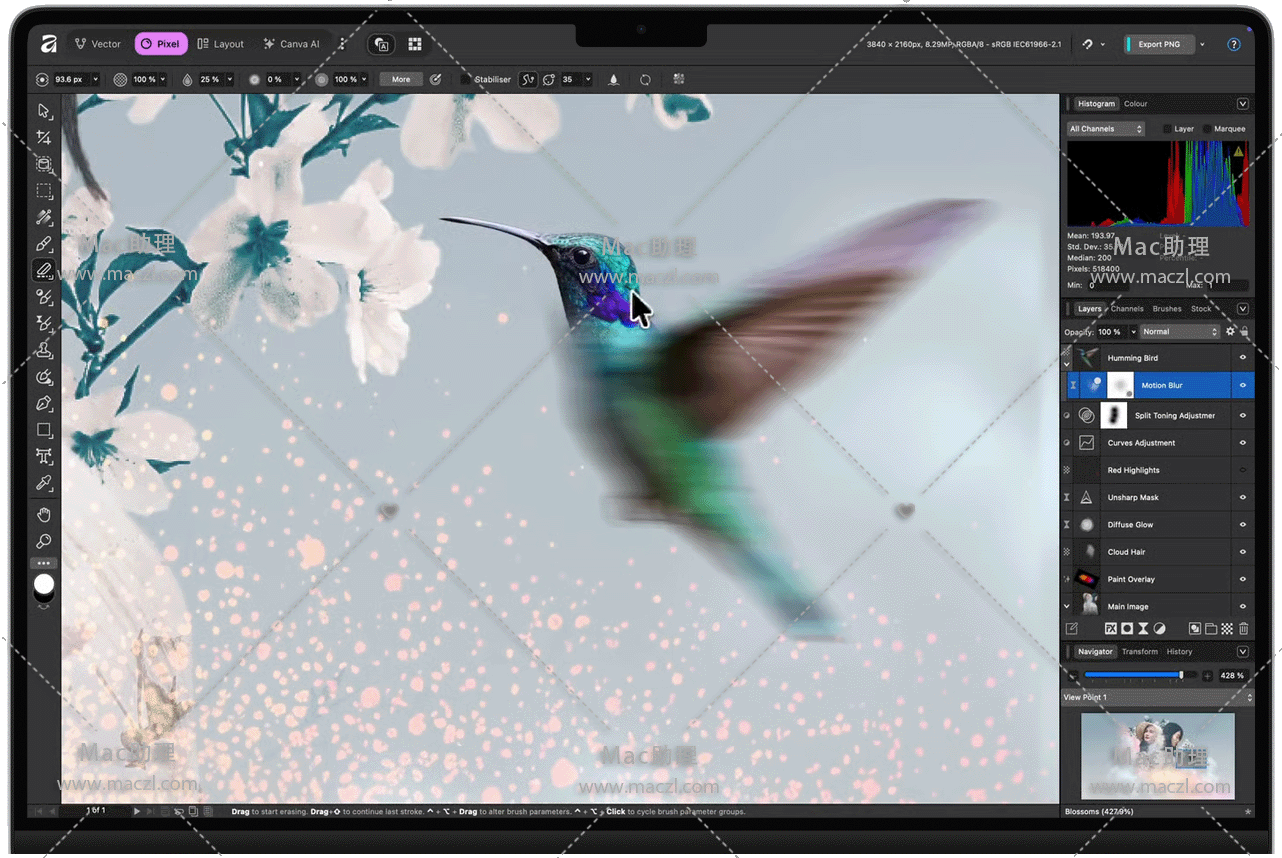Select the Red Highlights layer
This screenshot has width=1282, height=858.
click(1158, 470)
